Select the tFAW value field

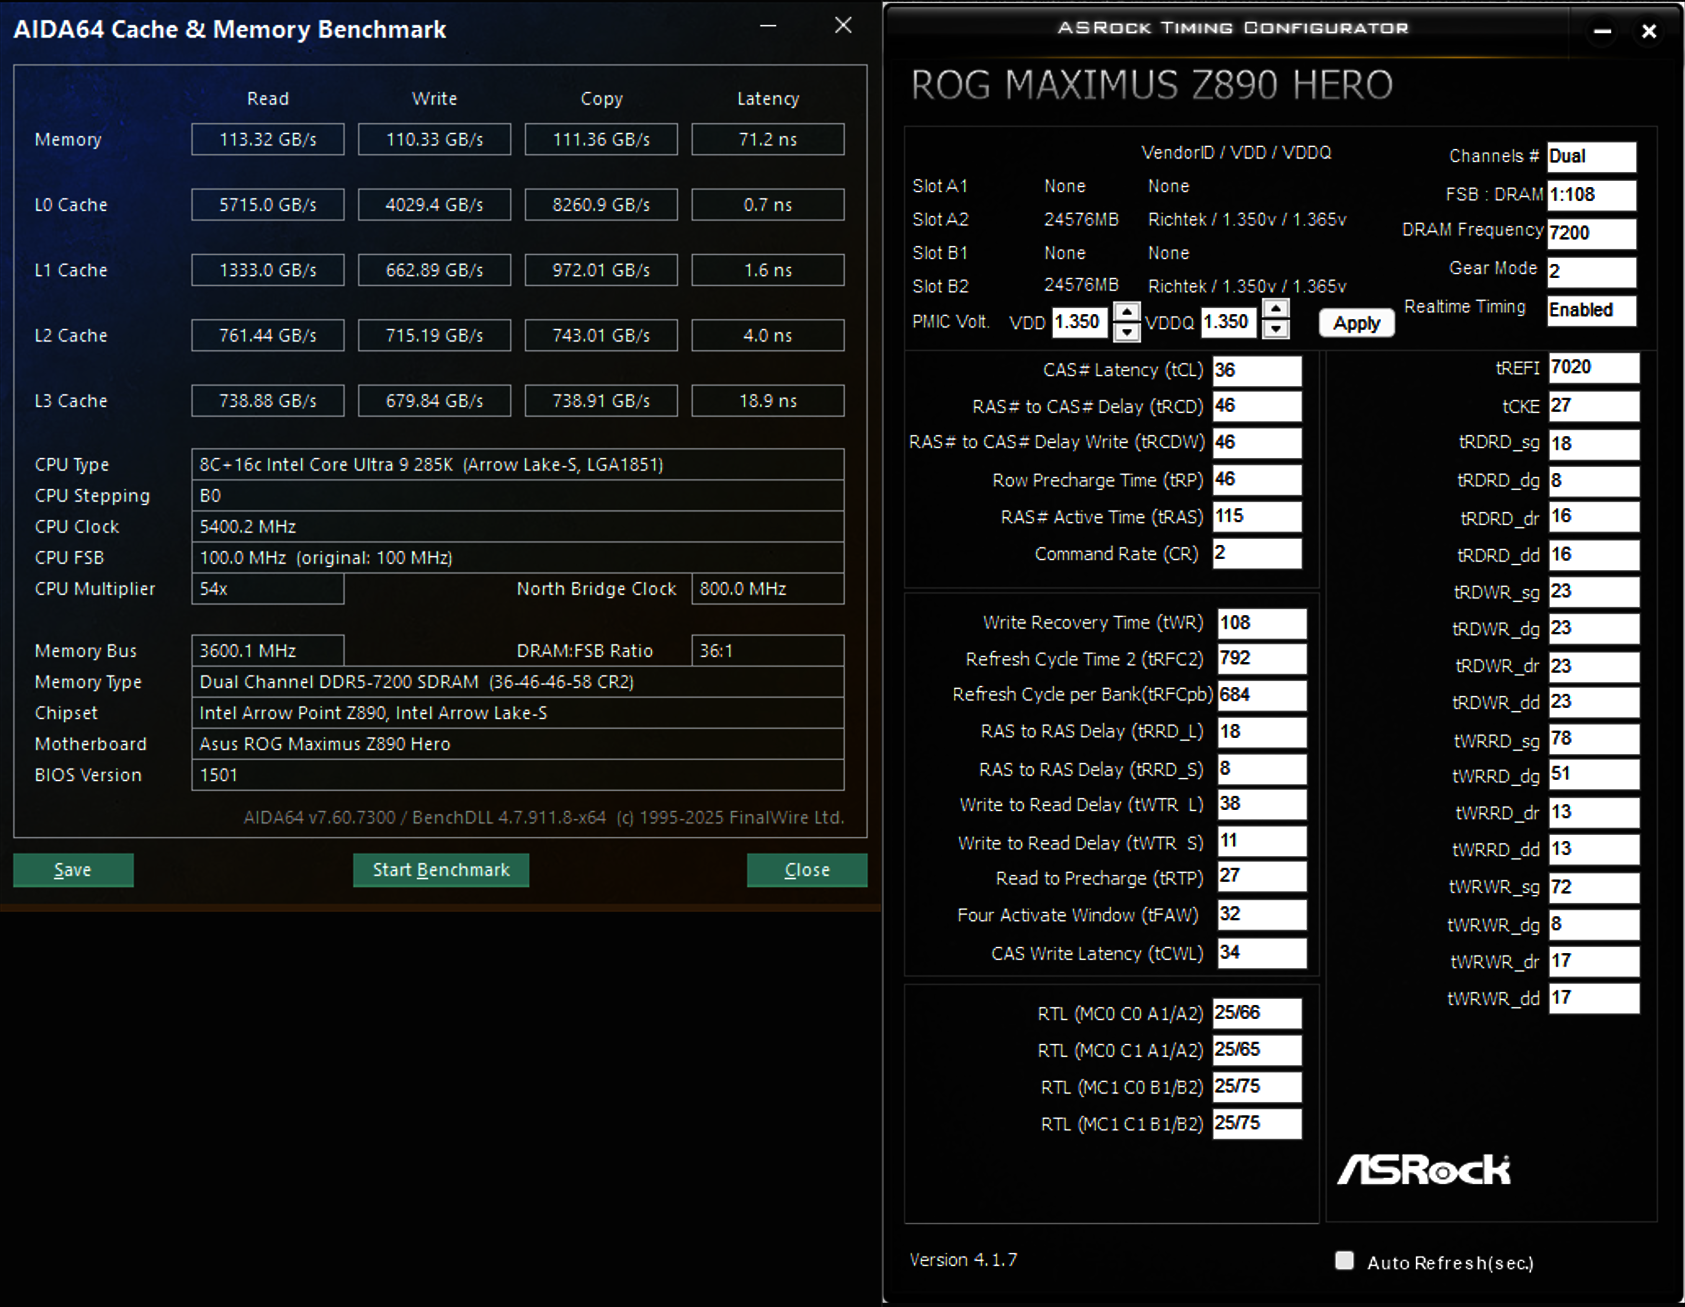[x=1262, y=915]
